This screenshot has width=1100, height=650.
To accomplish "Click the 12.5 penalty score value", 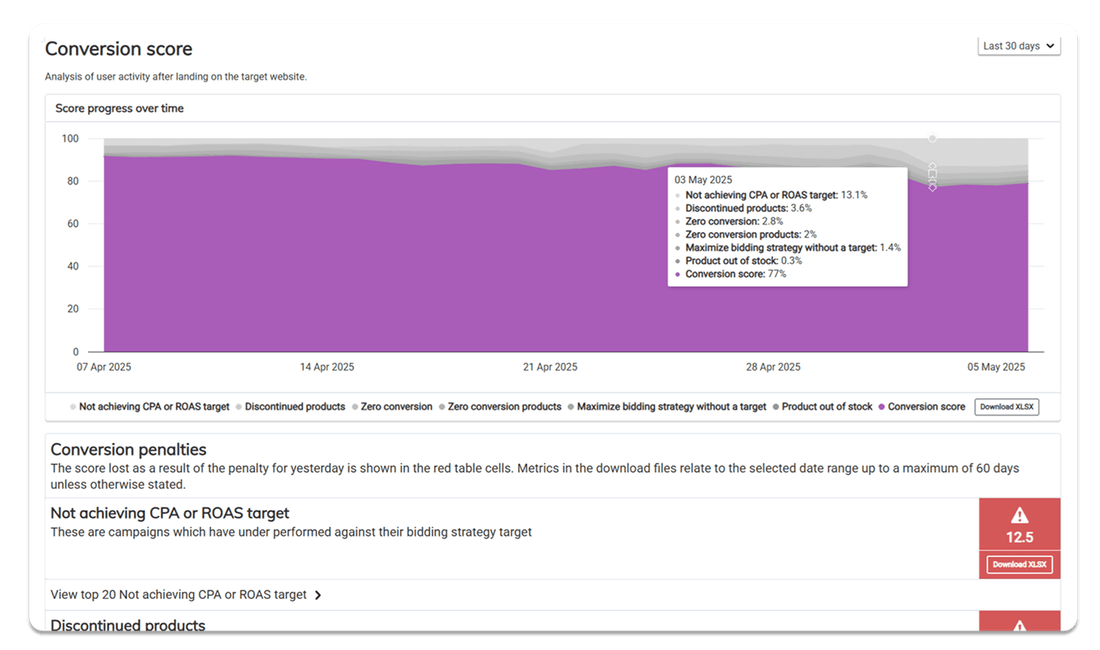I will pos(1019,538).
